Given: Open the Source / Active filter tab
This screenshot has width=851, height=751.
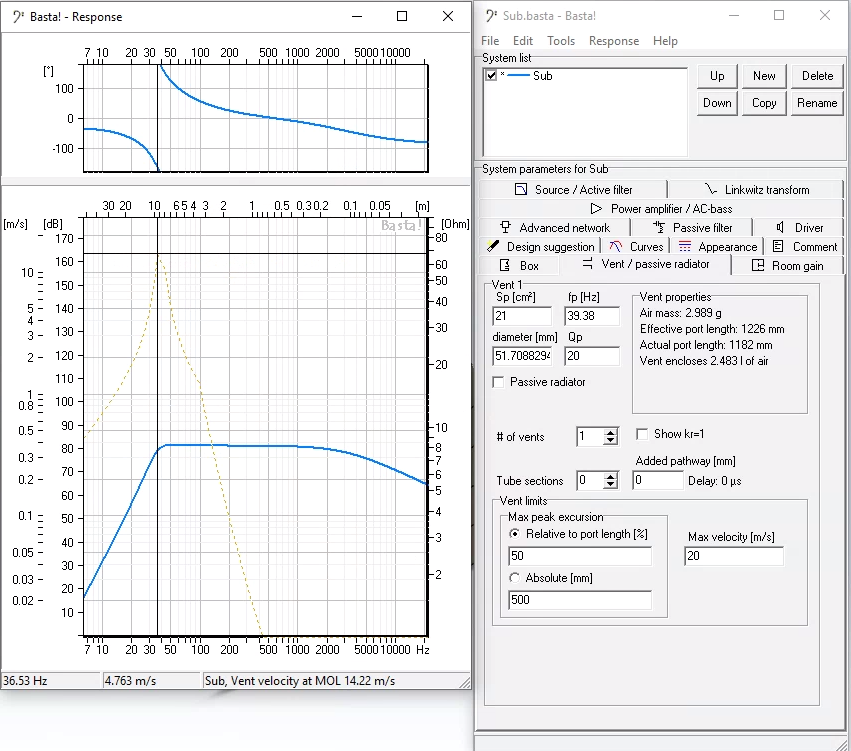Looking at the screenshot, I should (573, 189).
